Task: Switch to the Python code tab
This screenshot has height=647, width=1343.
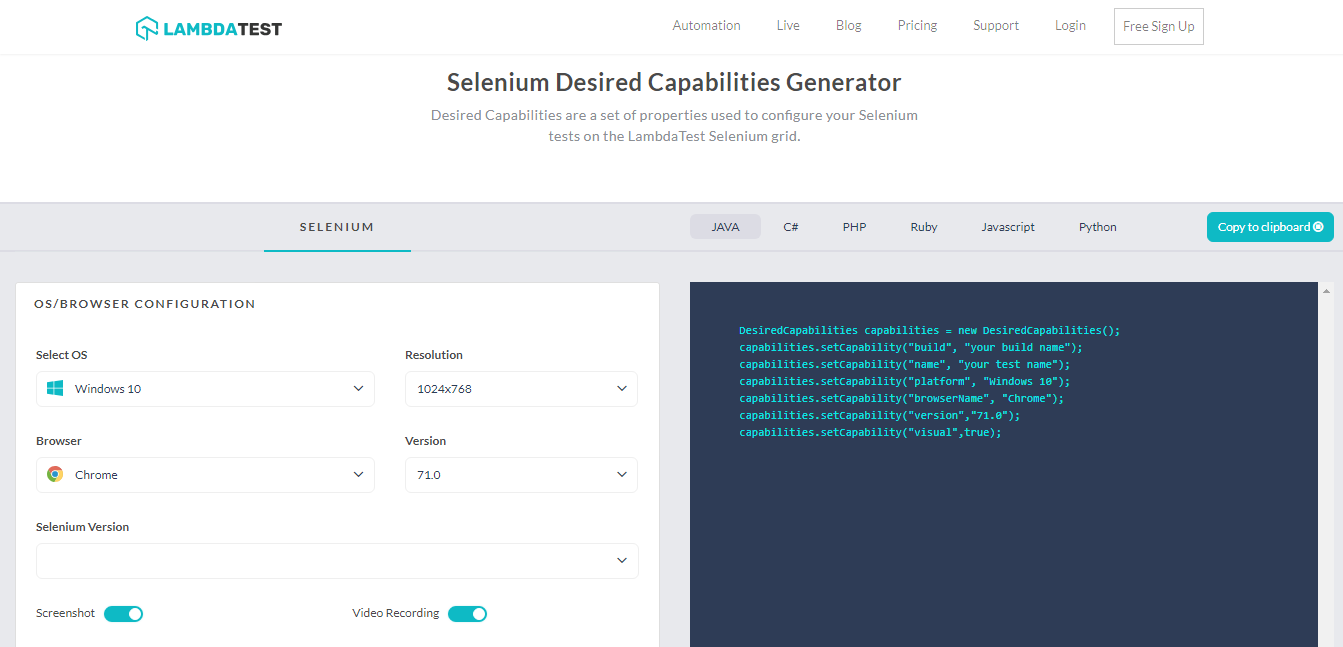Action: click(x=1097, y=227)
